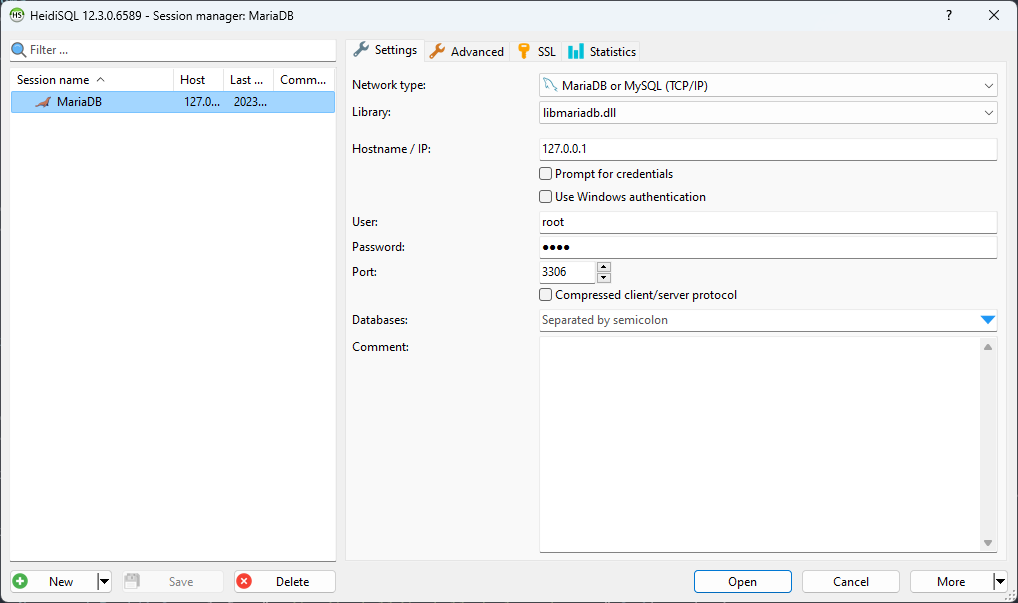Click the More button

tap(951, 582)
